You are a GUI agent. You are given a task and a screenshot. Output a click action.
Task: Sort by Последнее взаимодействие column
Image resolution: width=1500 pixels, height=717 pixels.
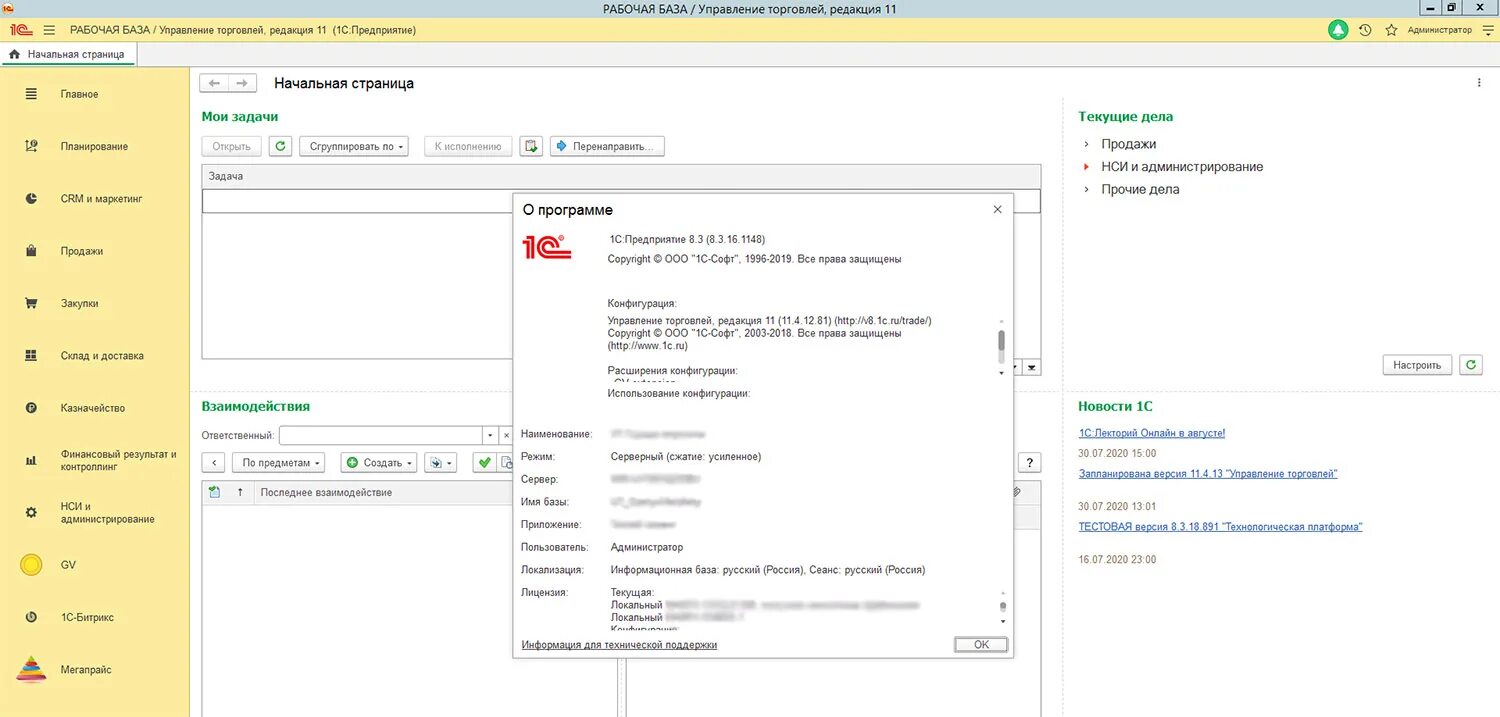(326, 492)
